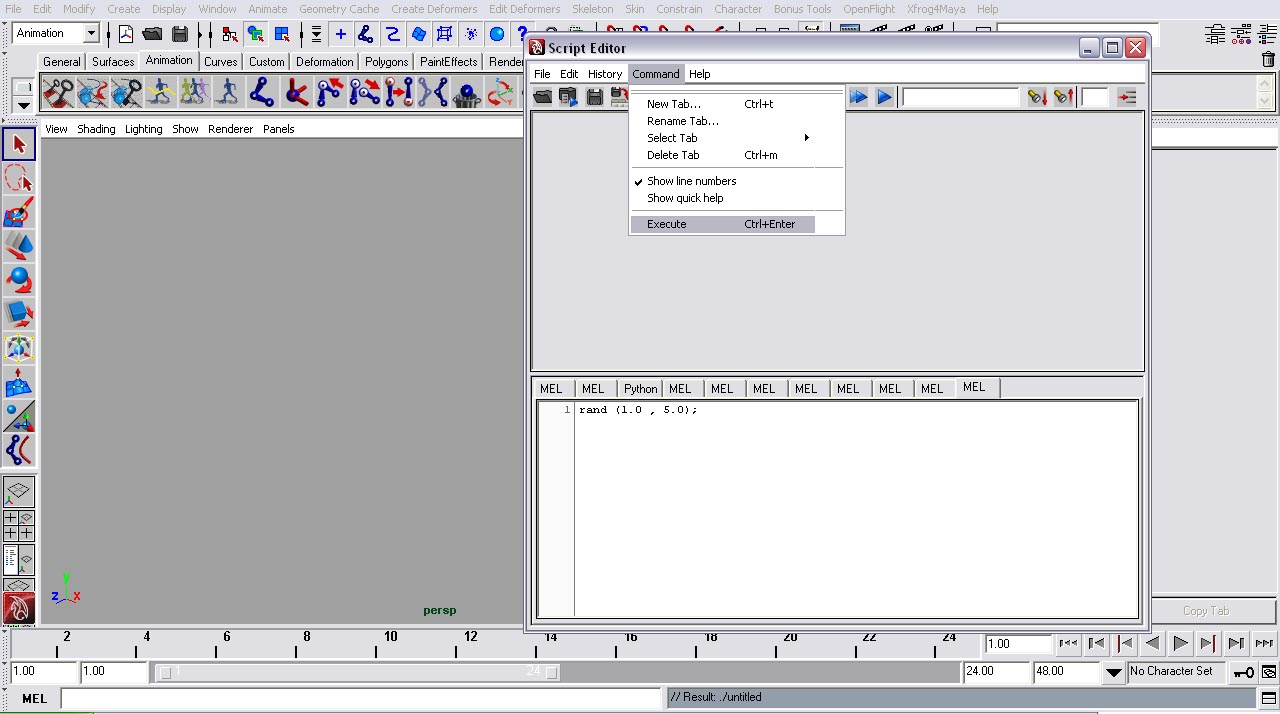
Task: Click the trash can icon on shelf
Action: 1268,60
